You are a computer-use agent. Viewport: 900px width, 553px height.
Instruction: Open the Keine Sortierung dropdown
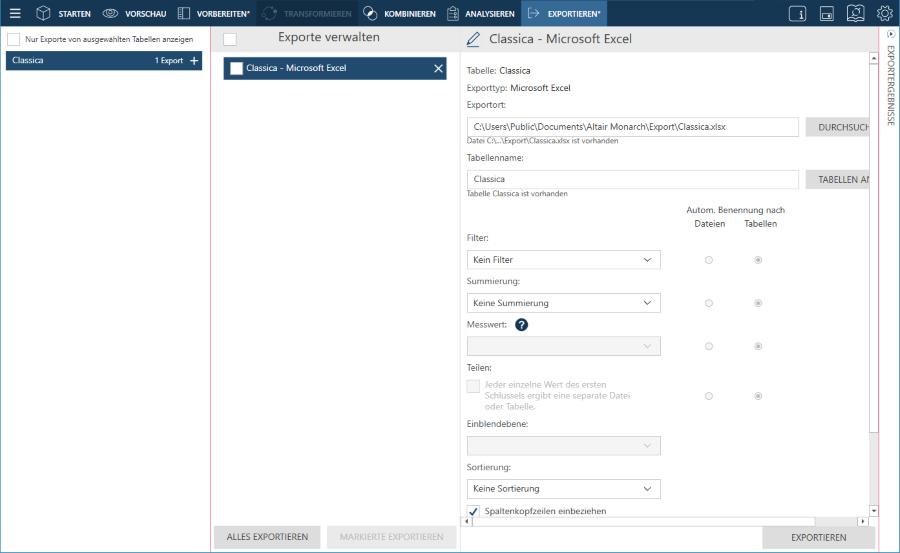coord(563,489)
